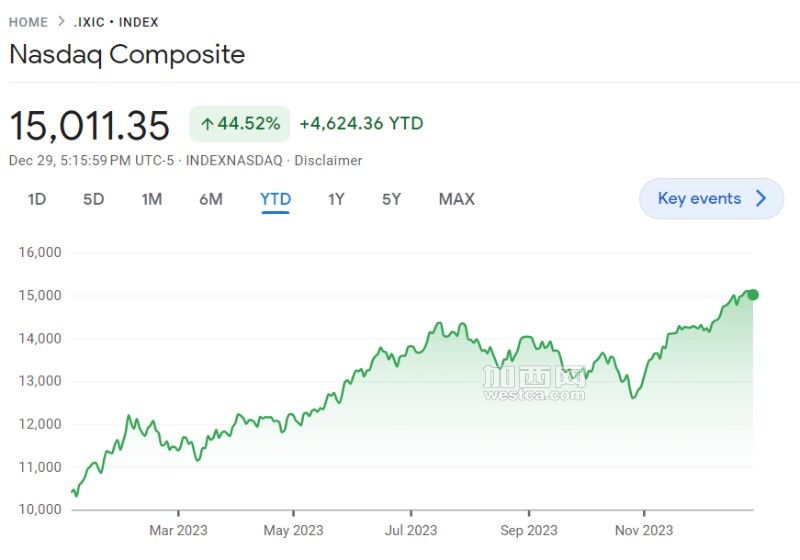Select the 1D time range tab
Screen dimensions: 800x560
click(x=37, y=199)
